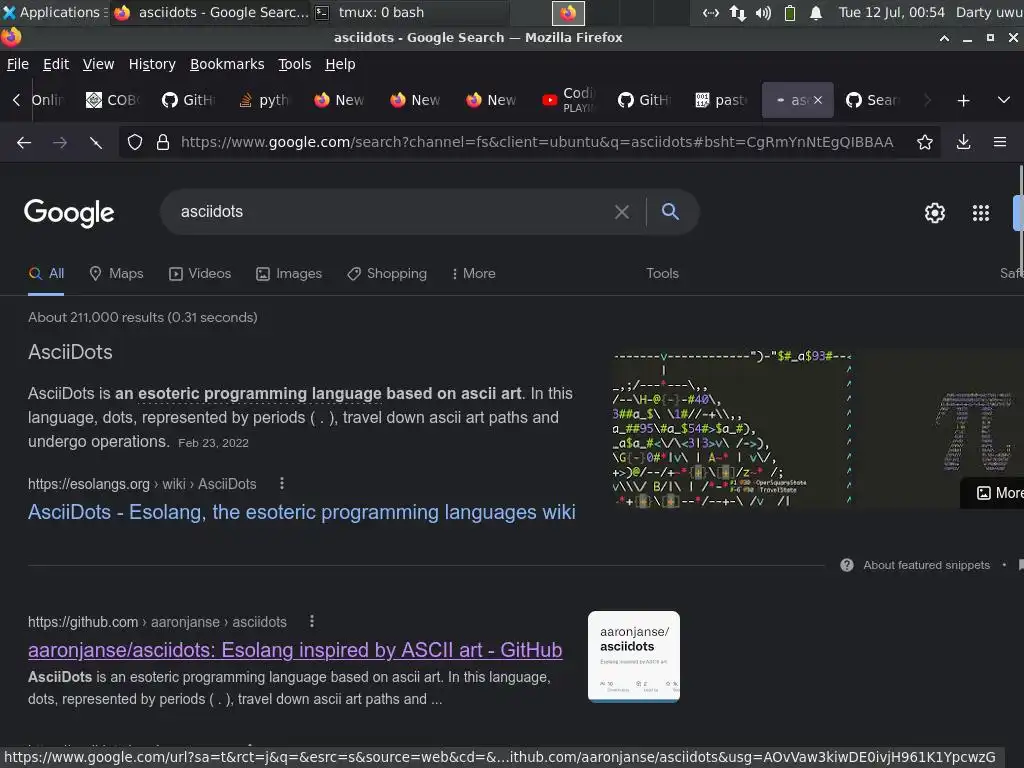Open the Edit menu

56,64
